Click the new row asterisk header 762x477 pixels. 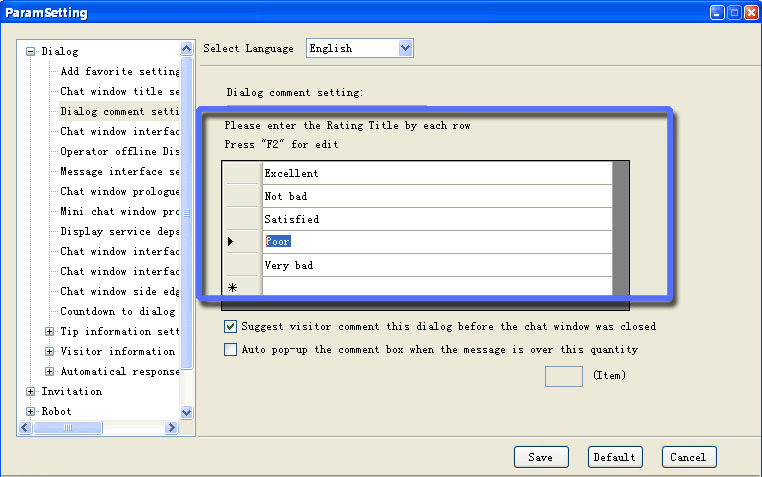(242, 287)
